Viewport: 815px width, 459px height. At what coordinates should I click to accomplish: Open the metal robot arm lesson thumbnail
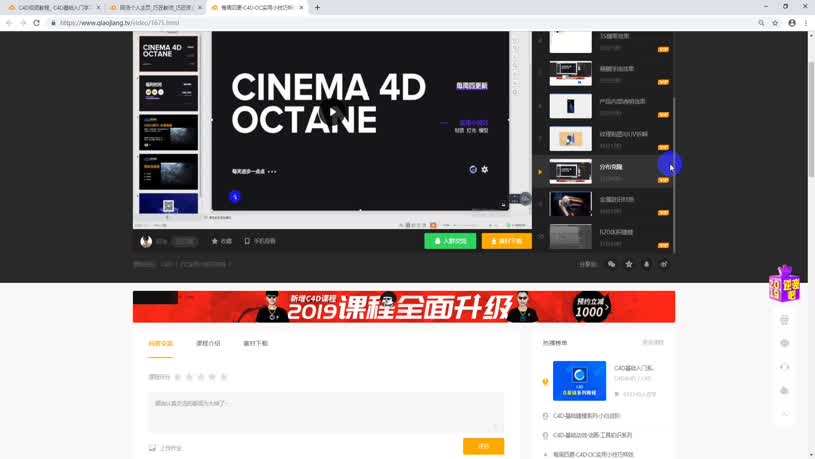[570, 204]
